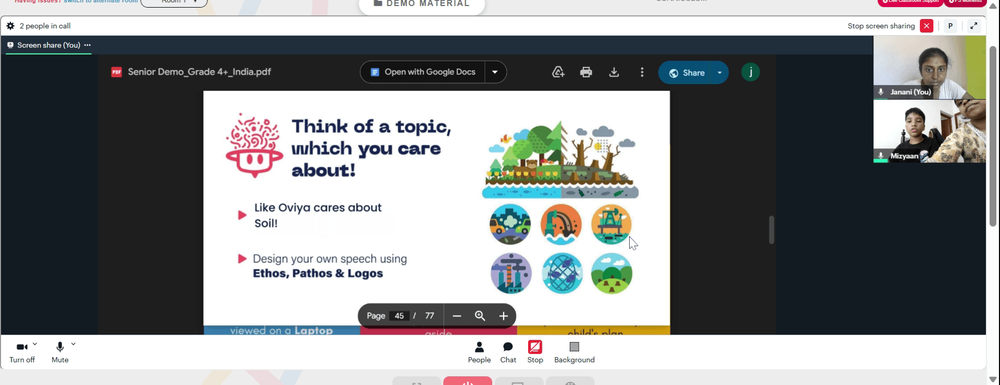The image size is (1000, 385).
Task: Open camera options chevron
Action: coord(35,344)
